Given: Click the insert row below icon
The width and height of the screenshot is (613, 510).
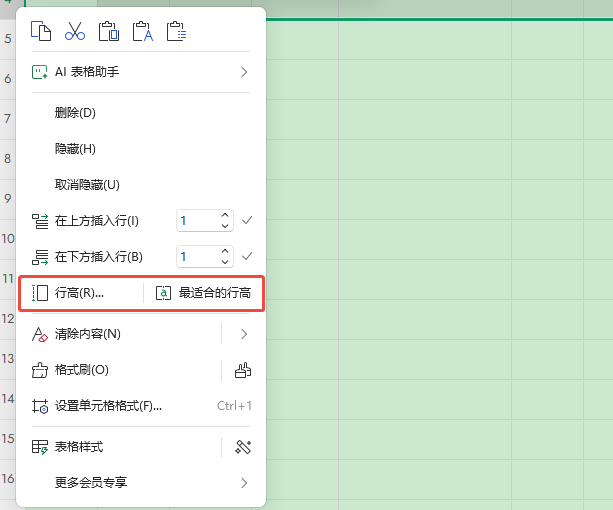Looking at the screenshot, I should (x=40, y=257).
